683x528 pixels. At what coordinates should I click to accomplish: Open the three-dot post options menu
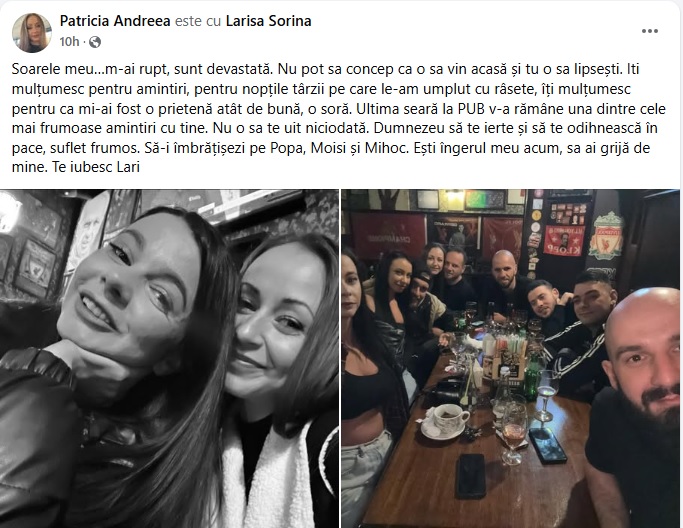tap(649, 31)
